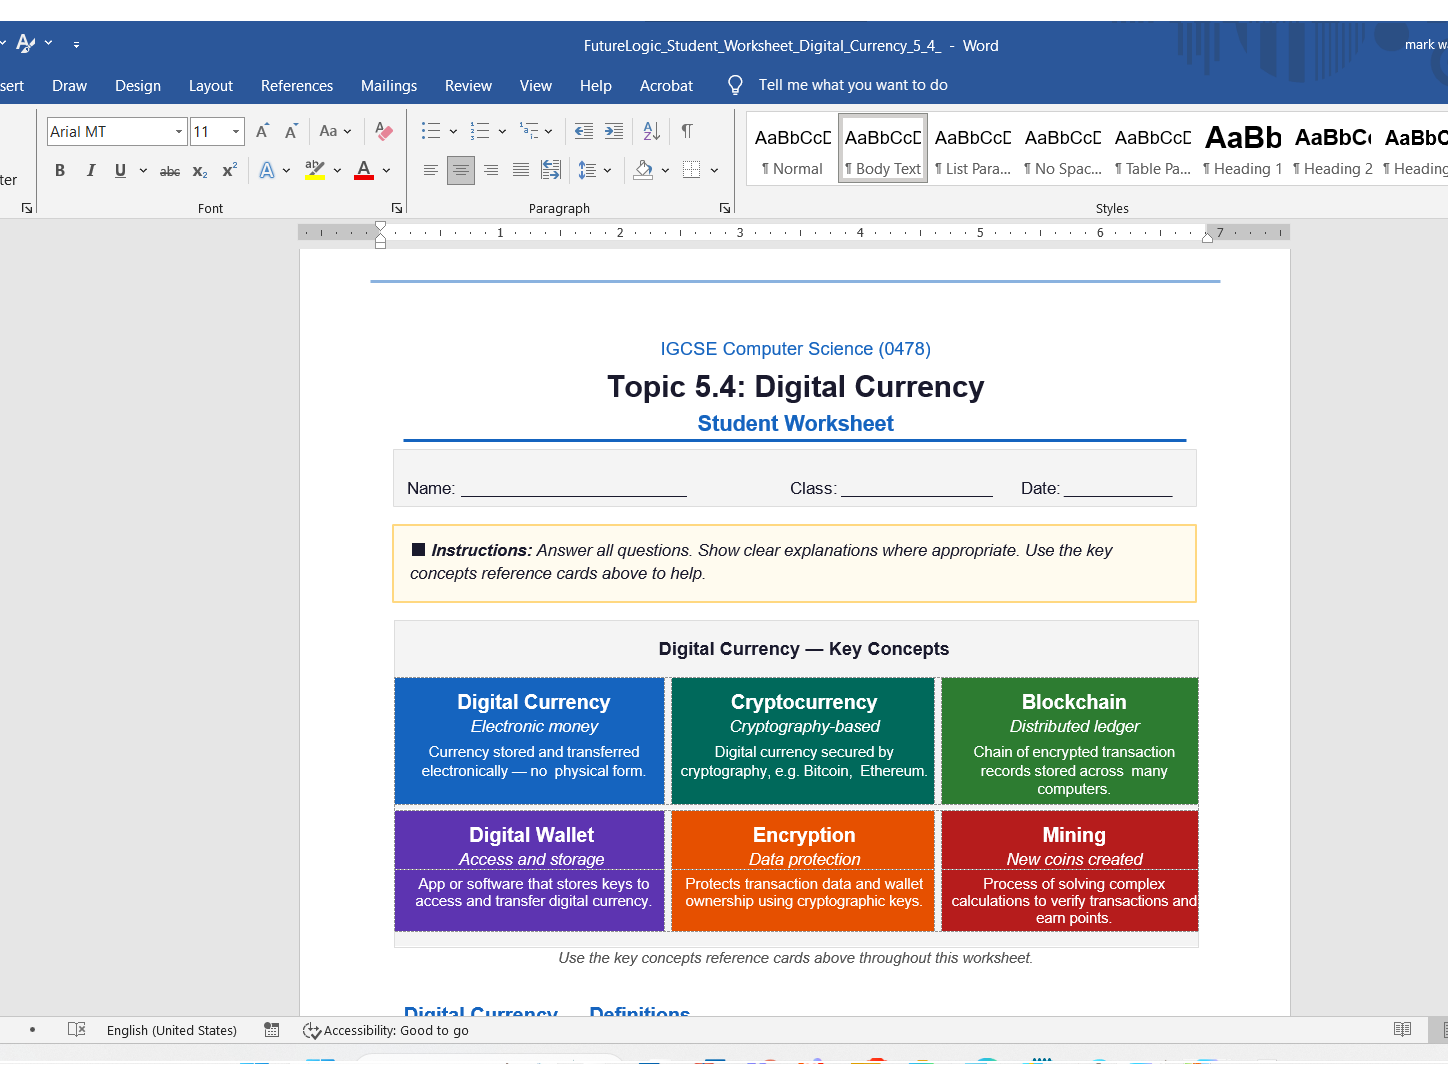The image size is (1448, 1086).
Task: Insert numbered list
Action: [480, 131]
